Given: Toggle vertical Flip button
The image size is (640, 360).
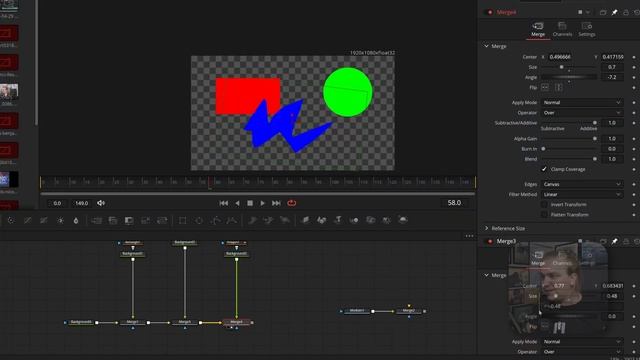Looking at the screenshot, I should tap(559, 87).
